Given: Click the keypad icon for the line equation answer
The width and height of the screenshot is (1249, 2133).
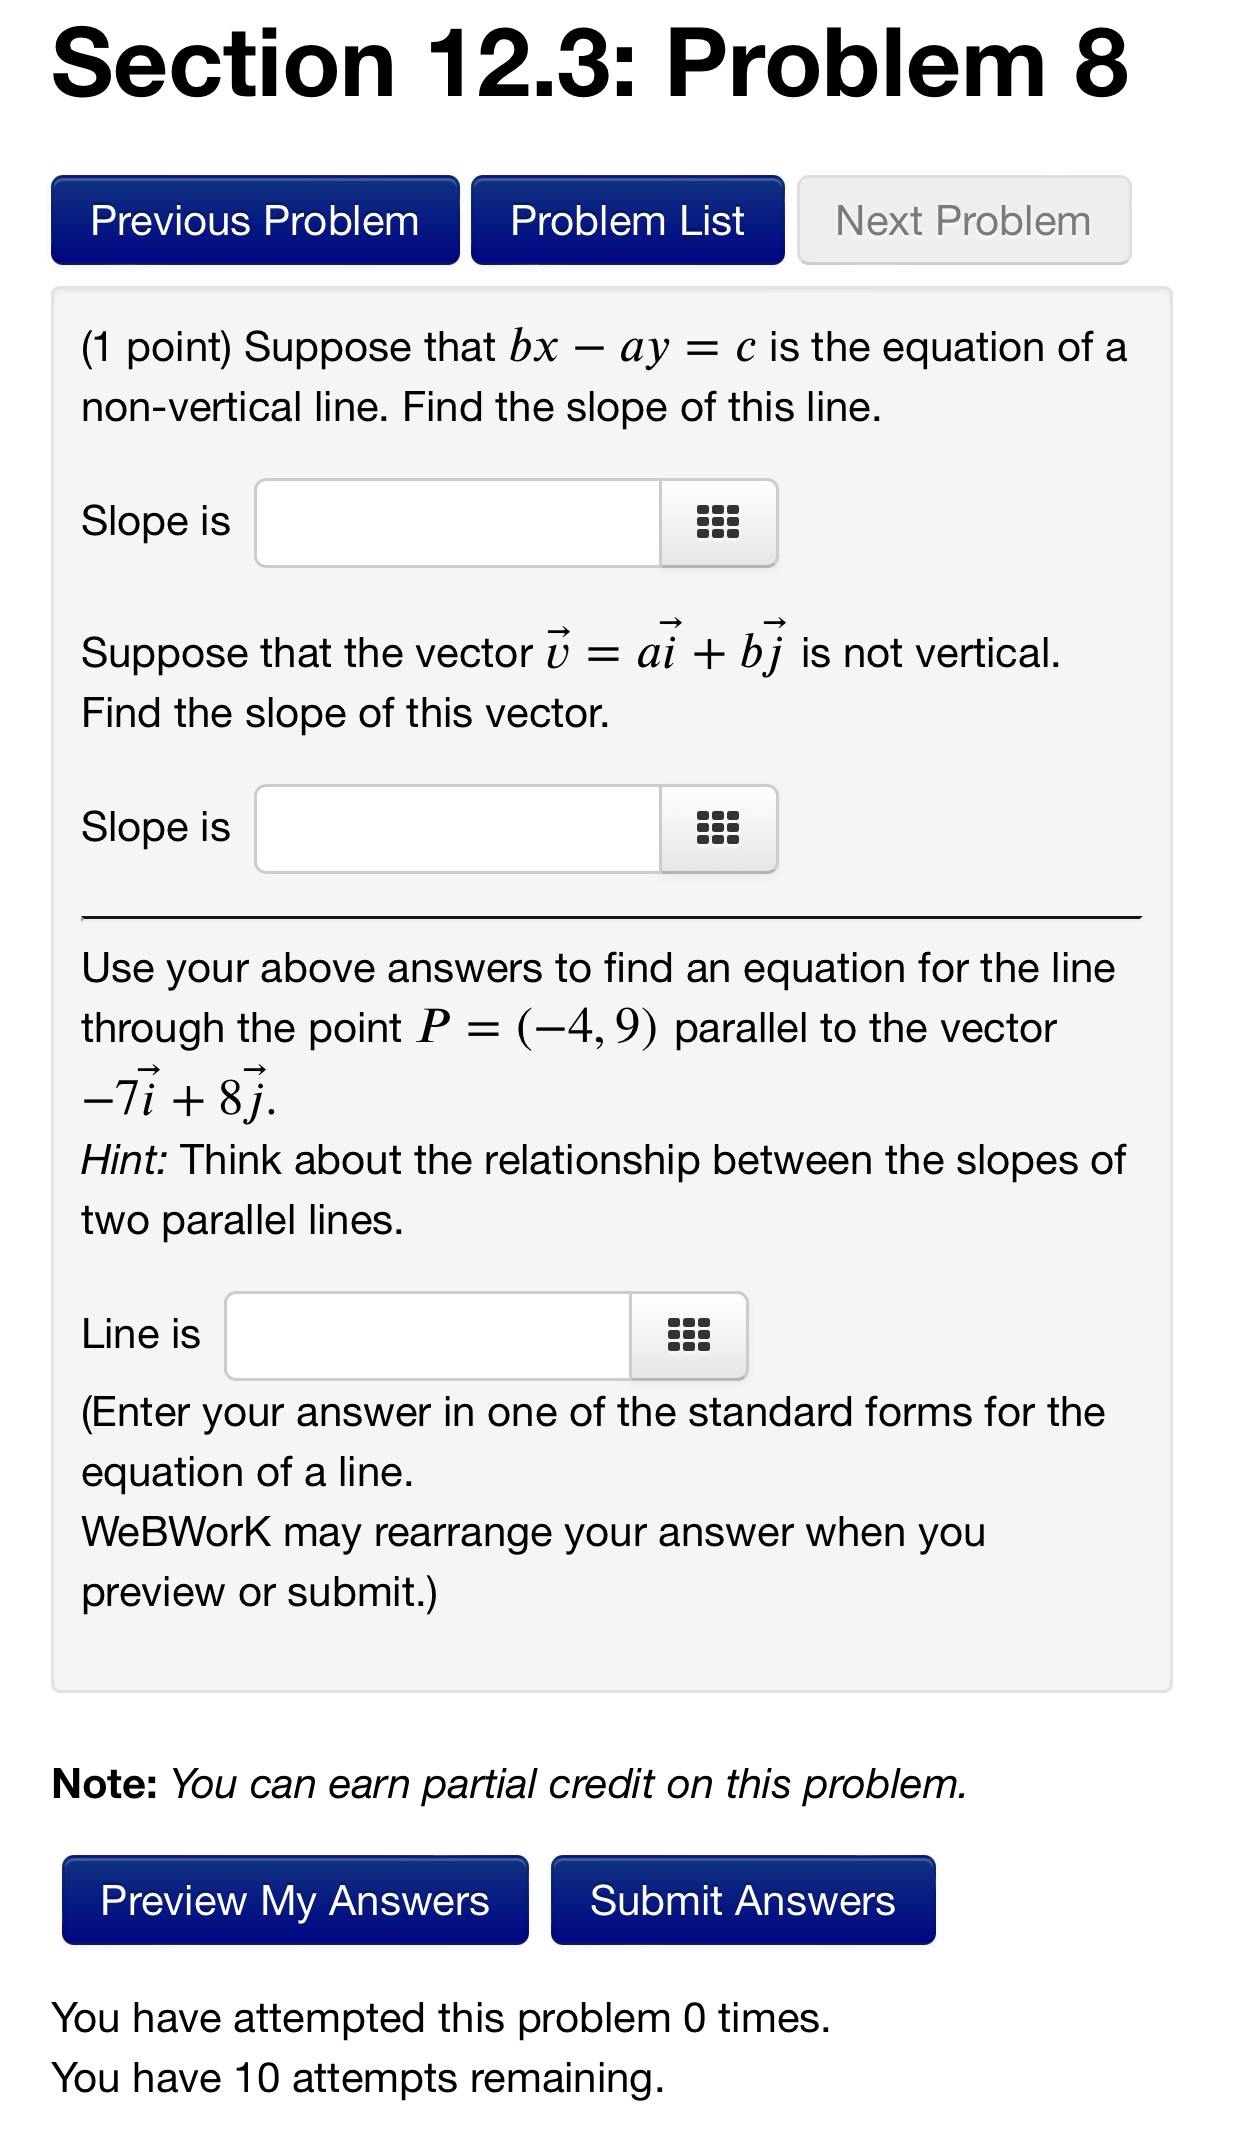Looking at the screenshot, I should pos(689,1336).
